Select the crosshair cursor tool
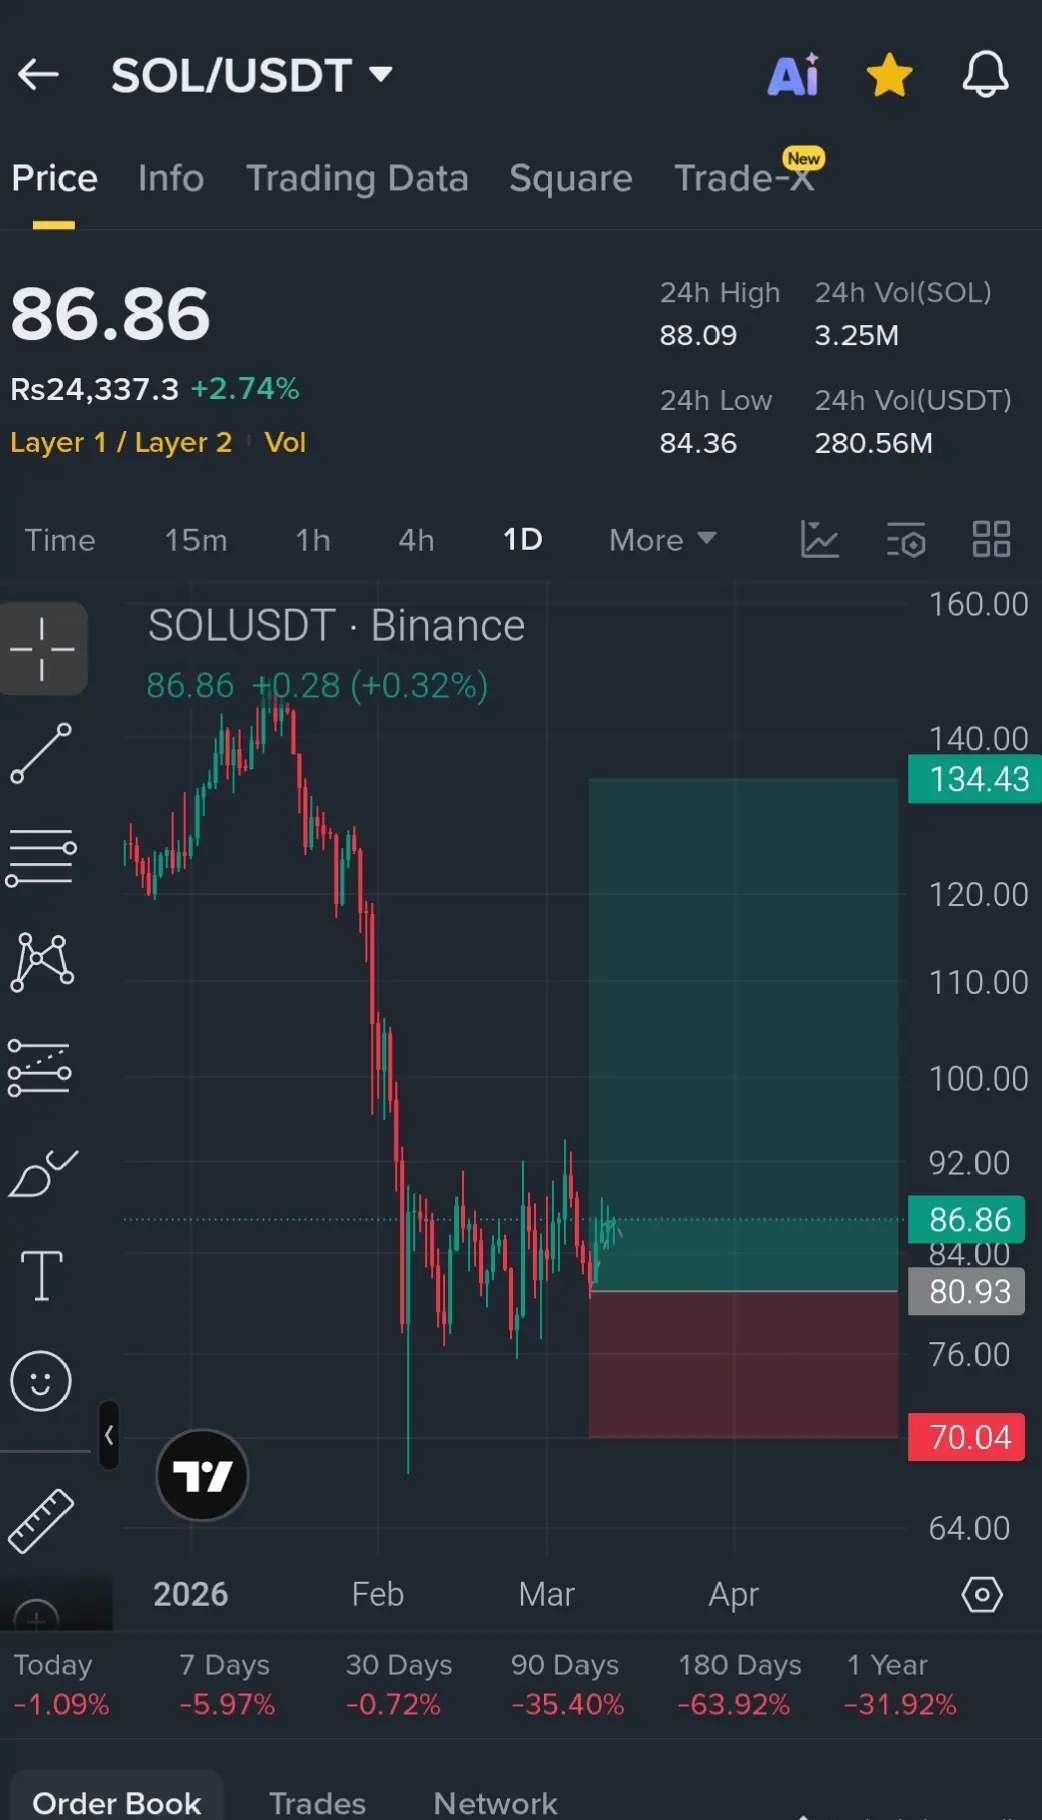The height and width of the screenshot is (1820, 1042). [x=43, y=649]
